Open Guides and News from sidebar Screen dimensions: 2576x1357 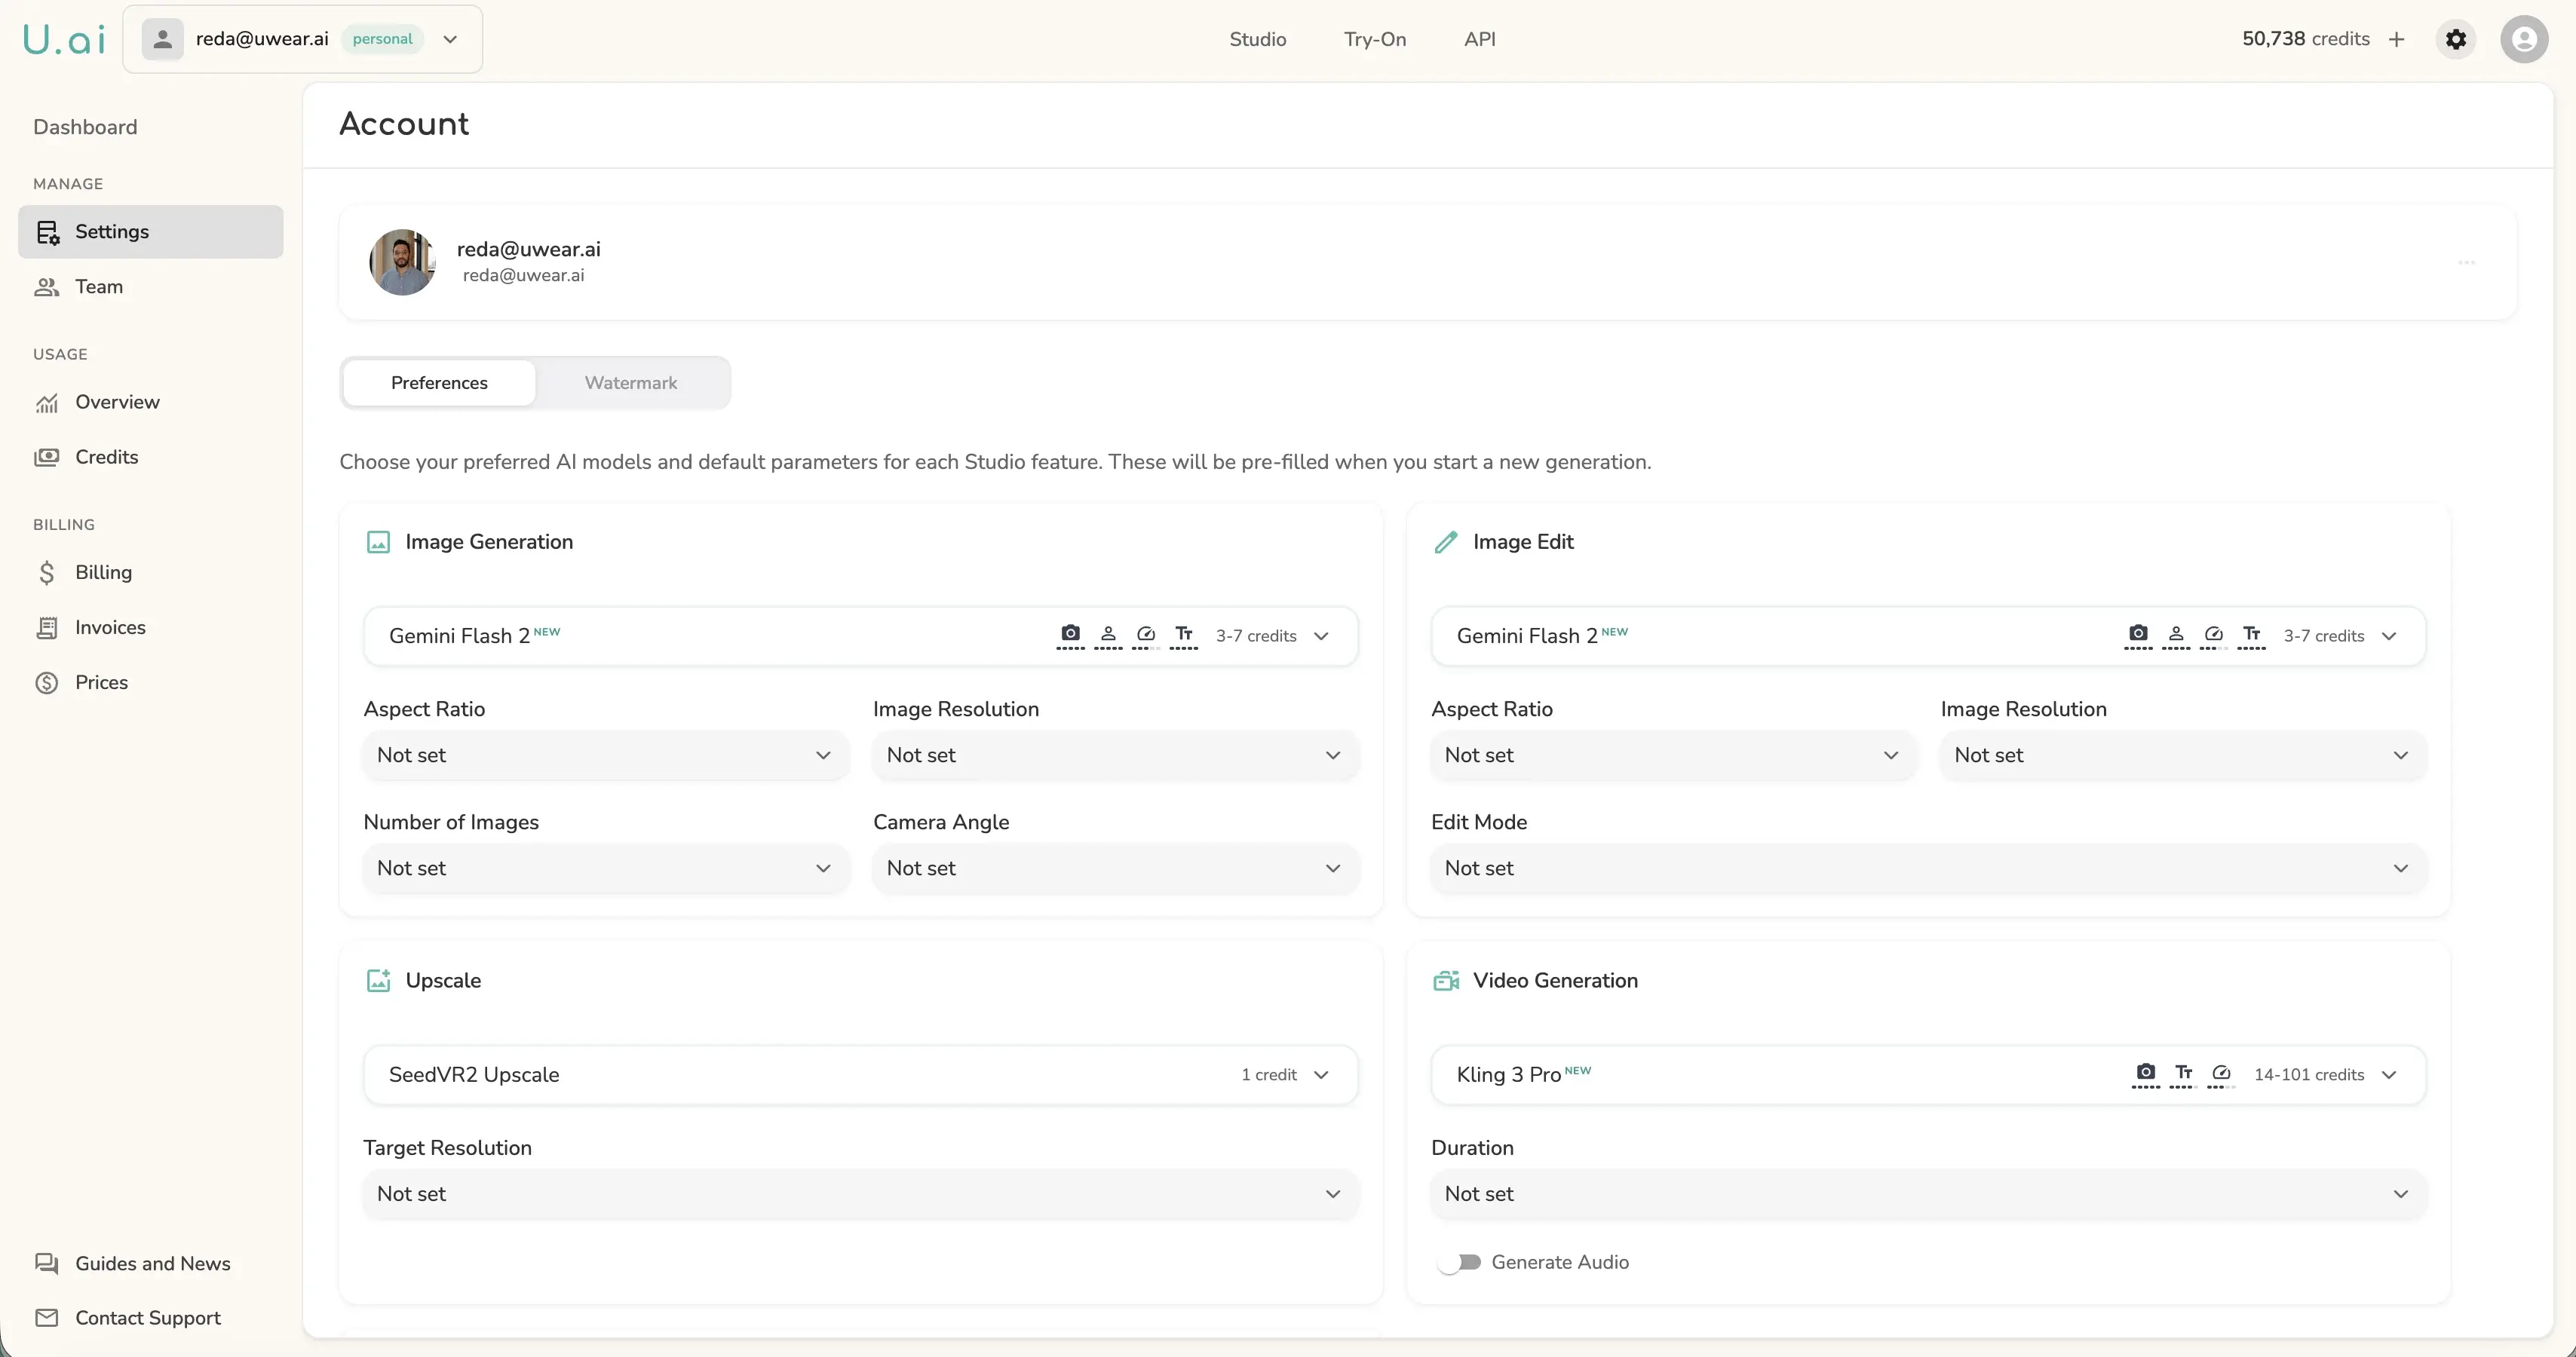pyautogui.click(x=152, y=1263)
